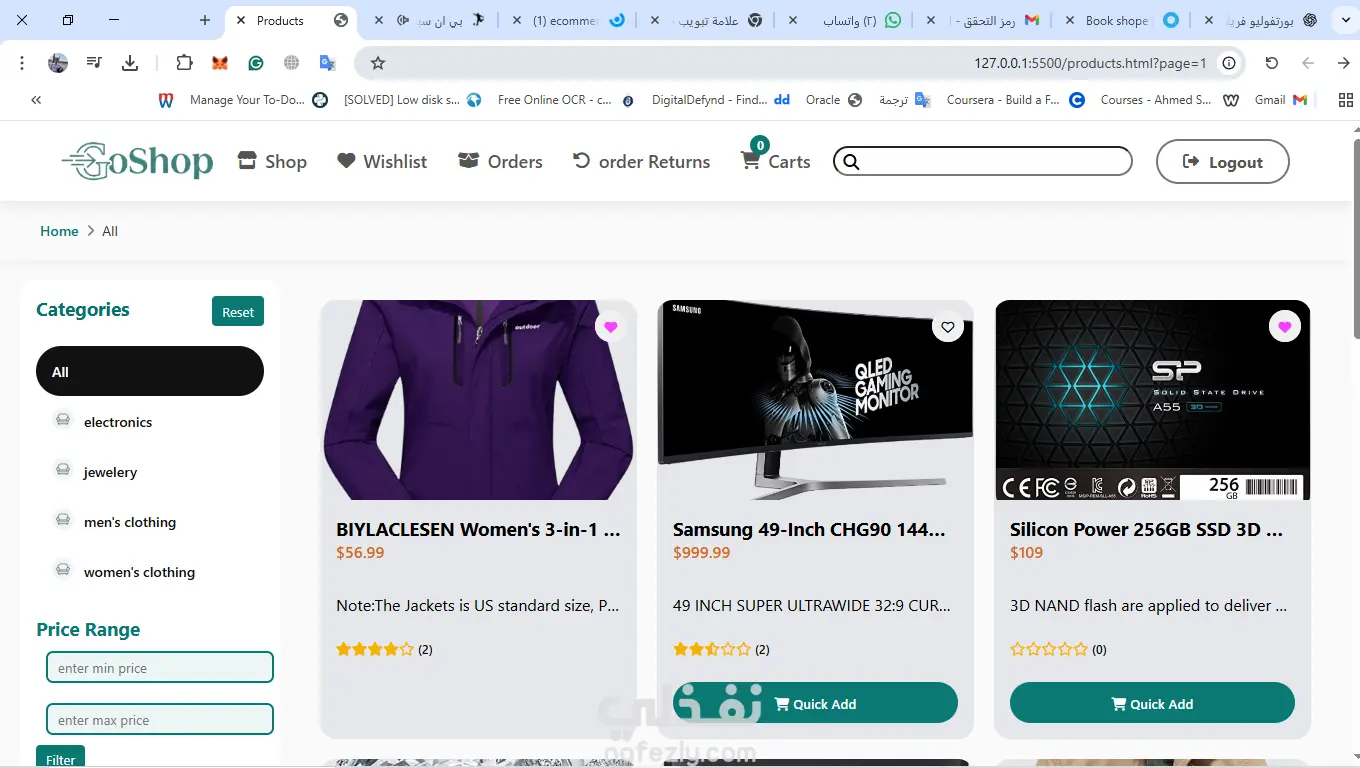The width and height of the screenshot is (1360, 768).
Task: View site information icon in address bar
Action: [1229, 63]
